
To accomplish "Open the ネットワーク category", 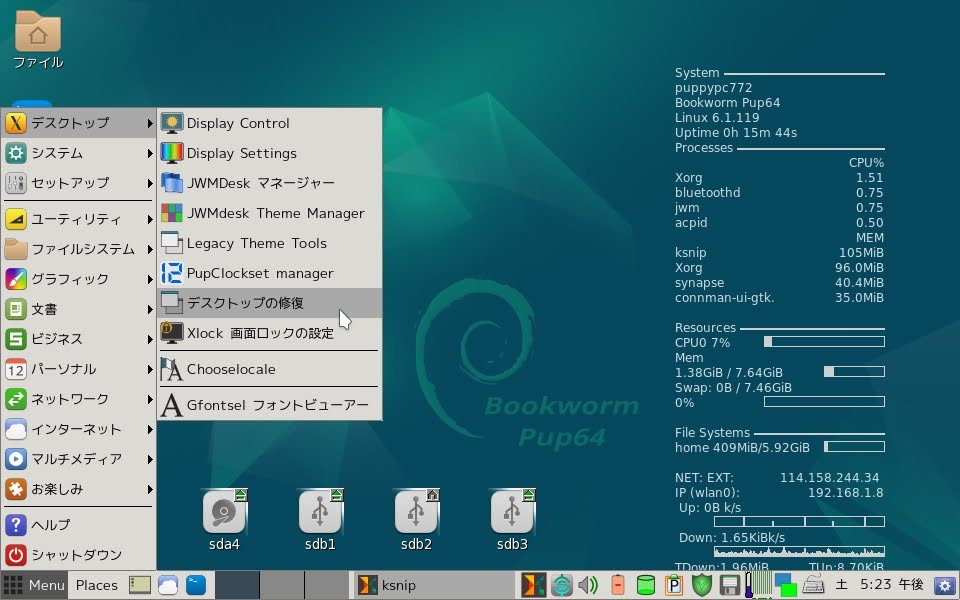I will [78, 399].
